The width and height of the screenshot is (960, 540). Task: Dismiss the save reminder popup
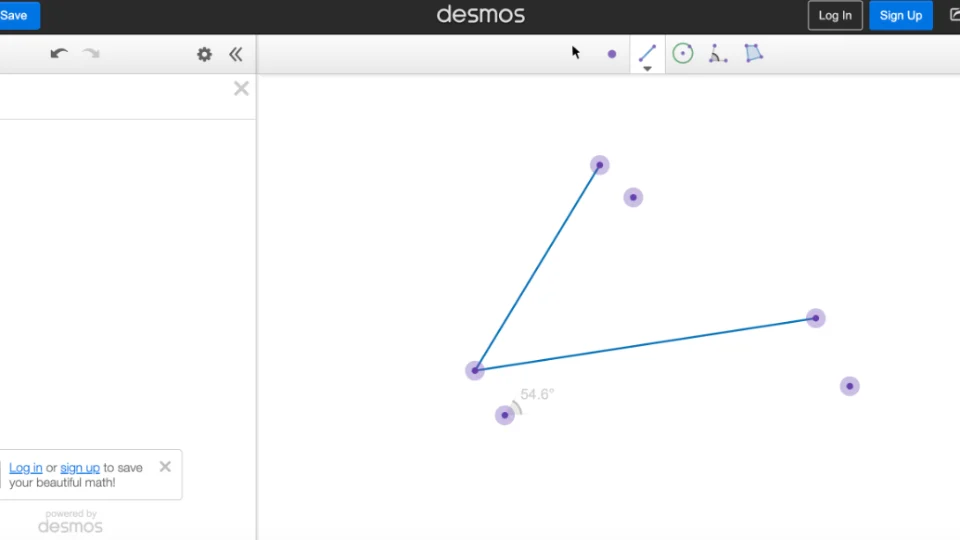tap(165, 466)
